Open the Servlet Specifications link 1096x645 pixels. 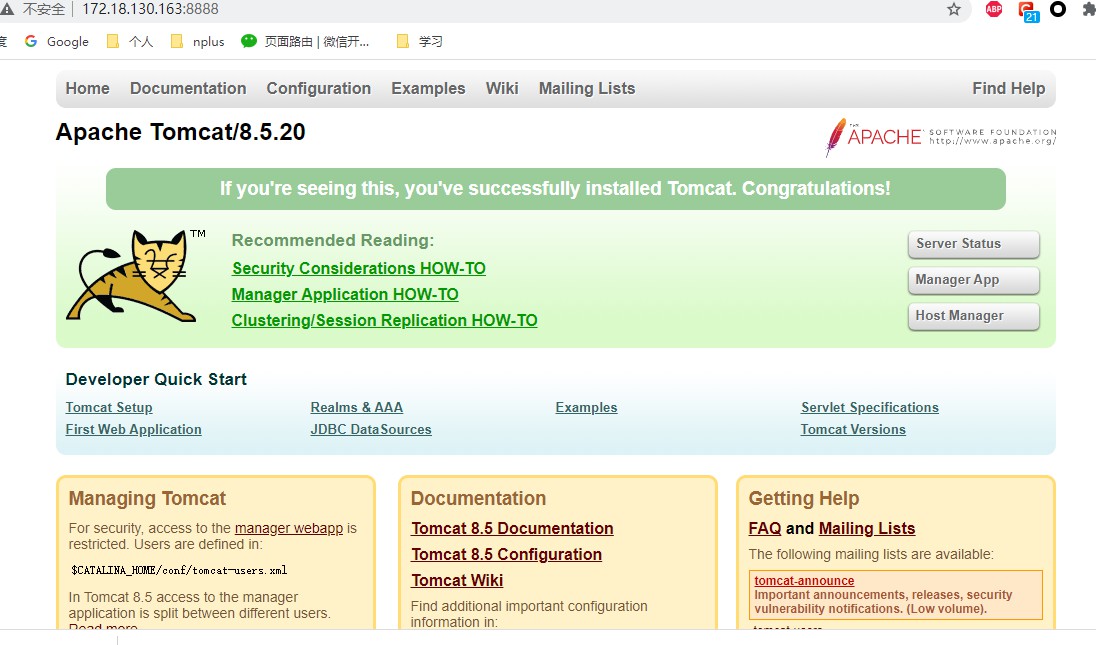click(870, 407)
